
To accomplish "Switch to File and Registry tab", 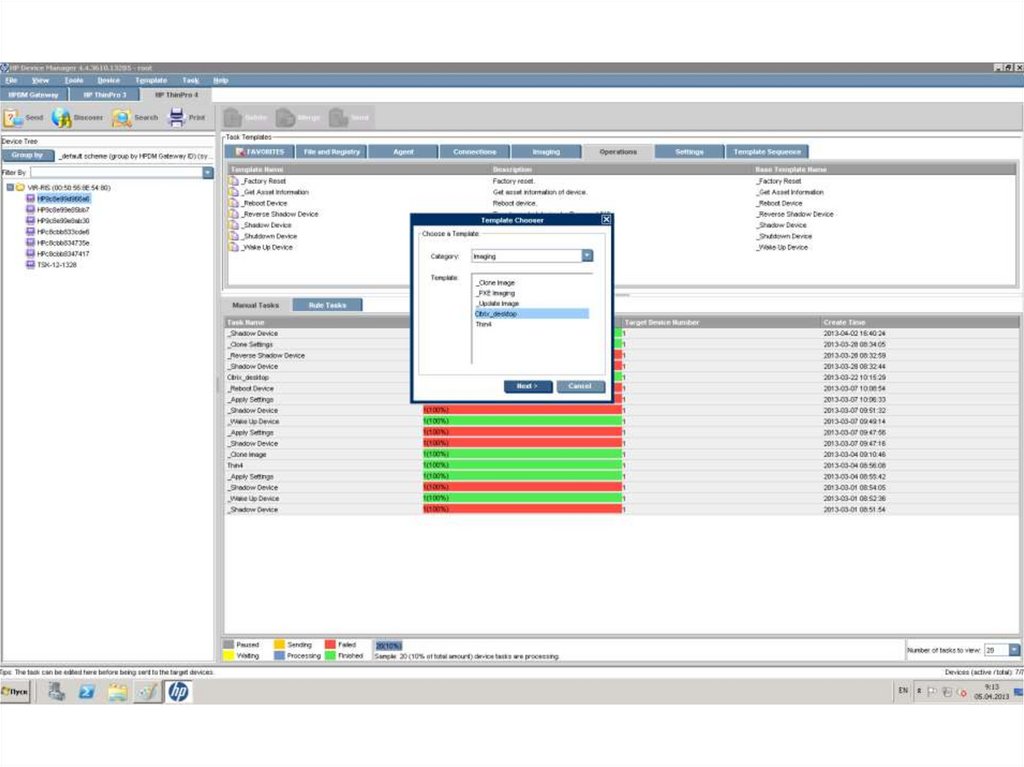I will (x=331, y=152).
